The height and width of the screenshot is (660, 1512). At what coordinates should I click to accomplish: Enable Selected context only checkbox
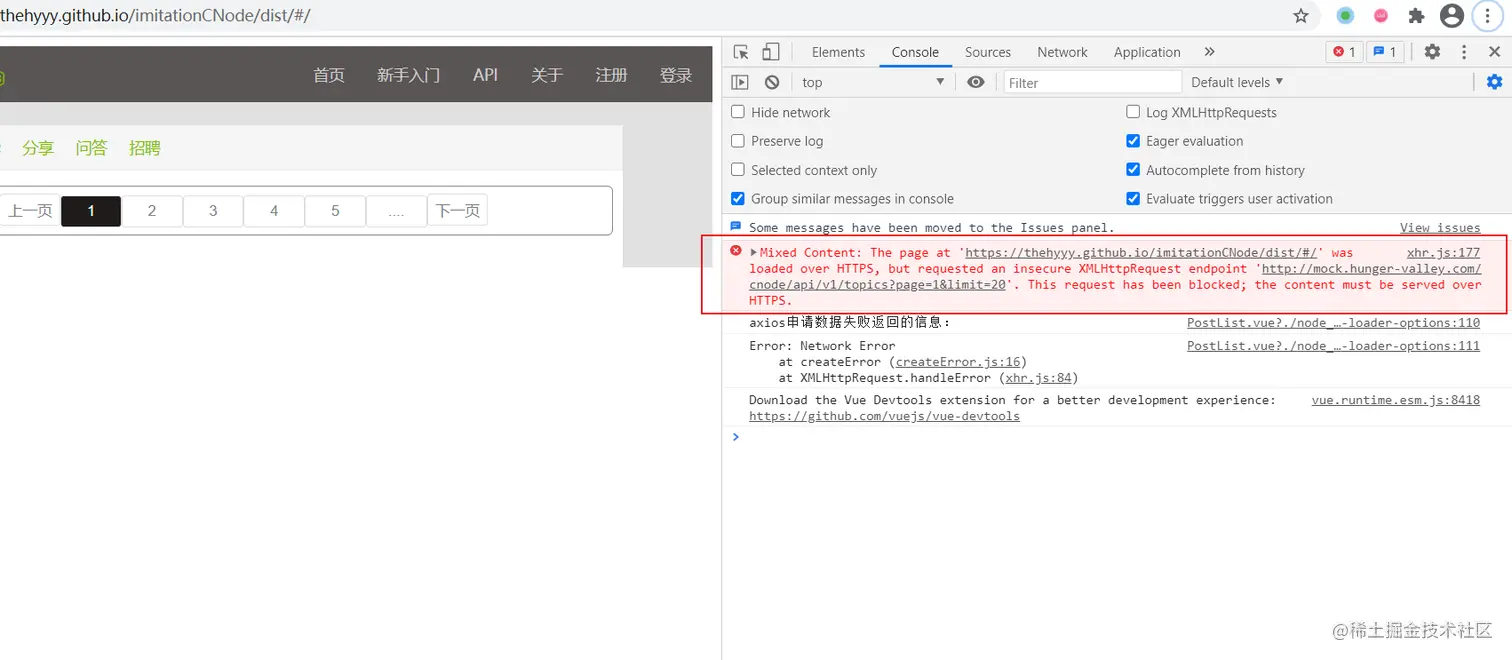point(738,170)
